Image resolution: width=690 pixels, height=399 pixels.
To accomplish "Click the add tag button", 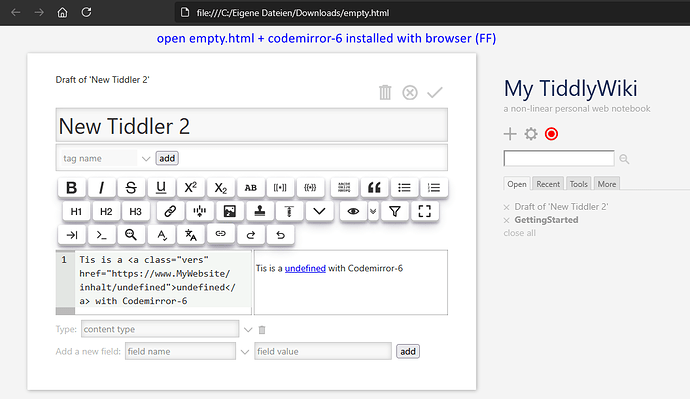I will click(167, 158).
